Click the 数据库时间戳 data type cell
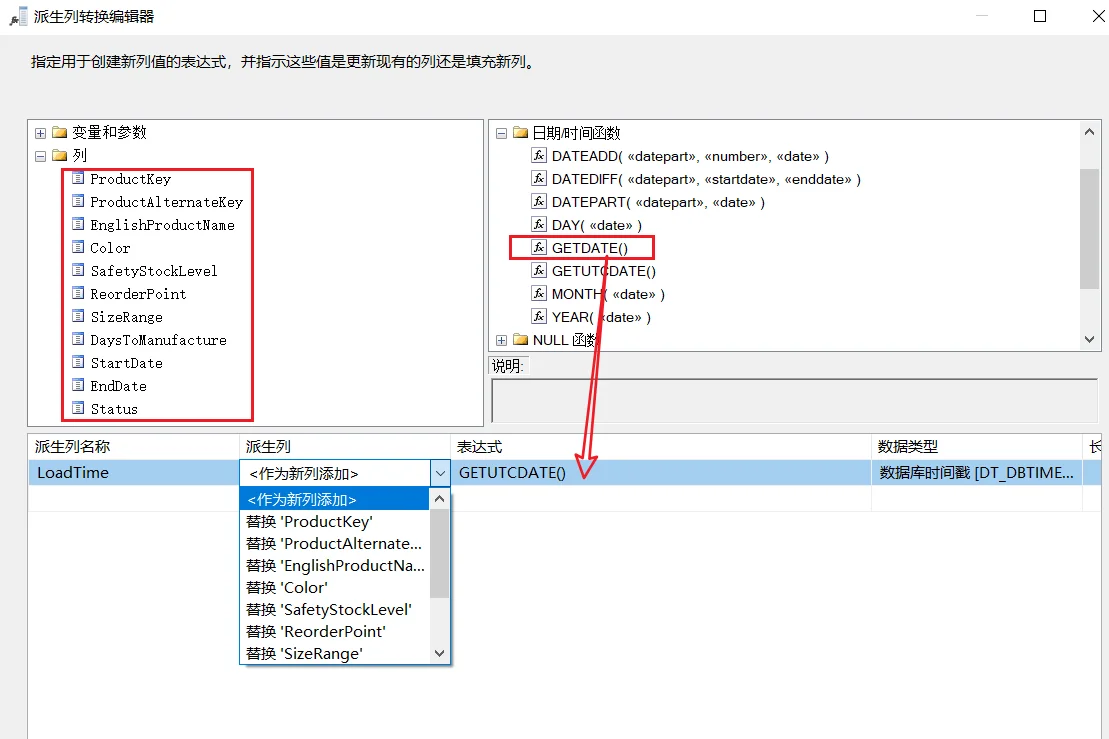1109x739 pixels. point(977,472)
